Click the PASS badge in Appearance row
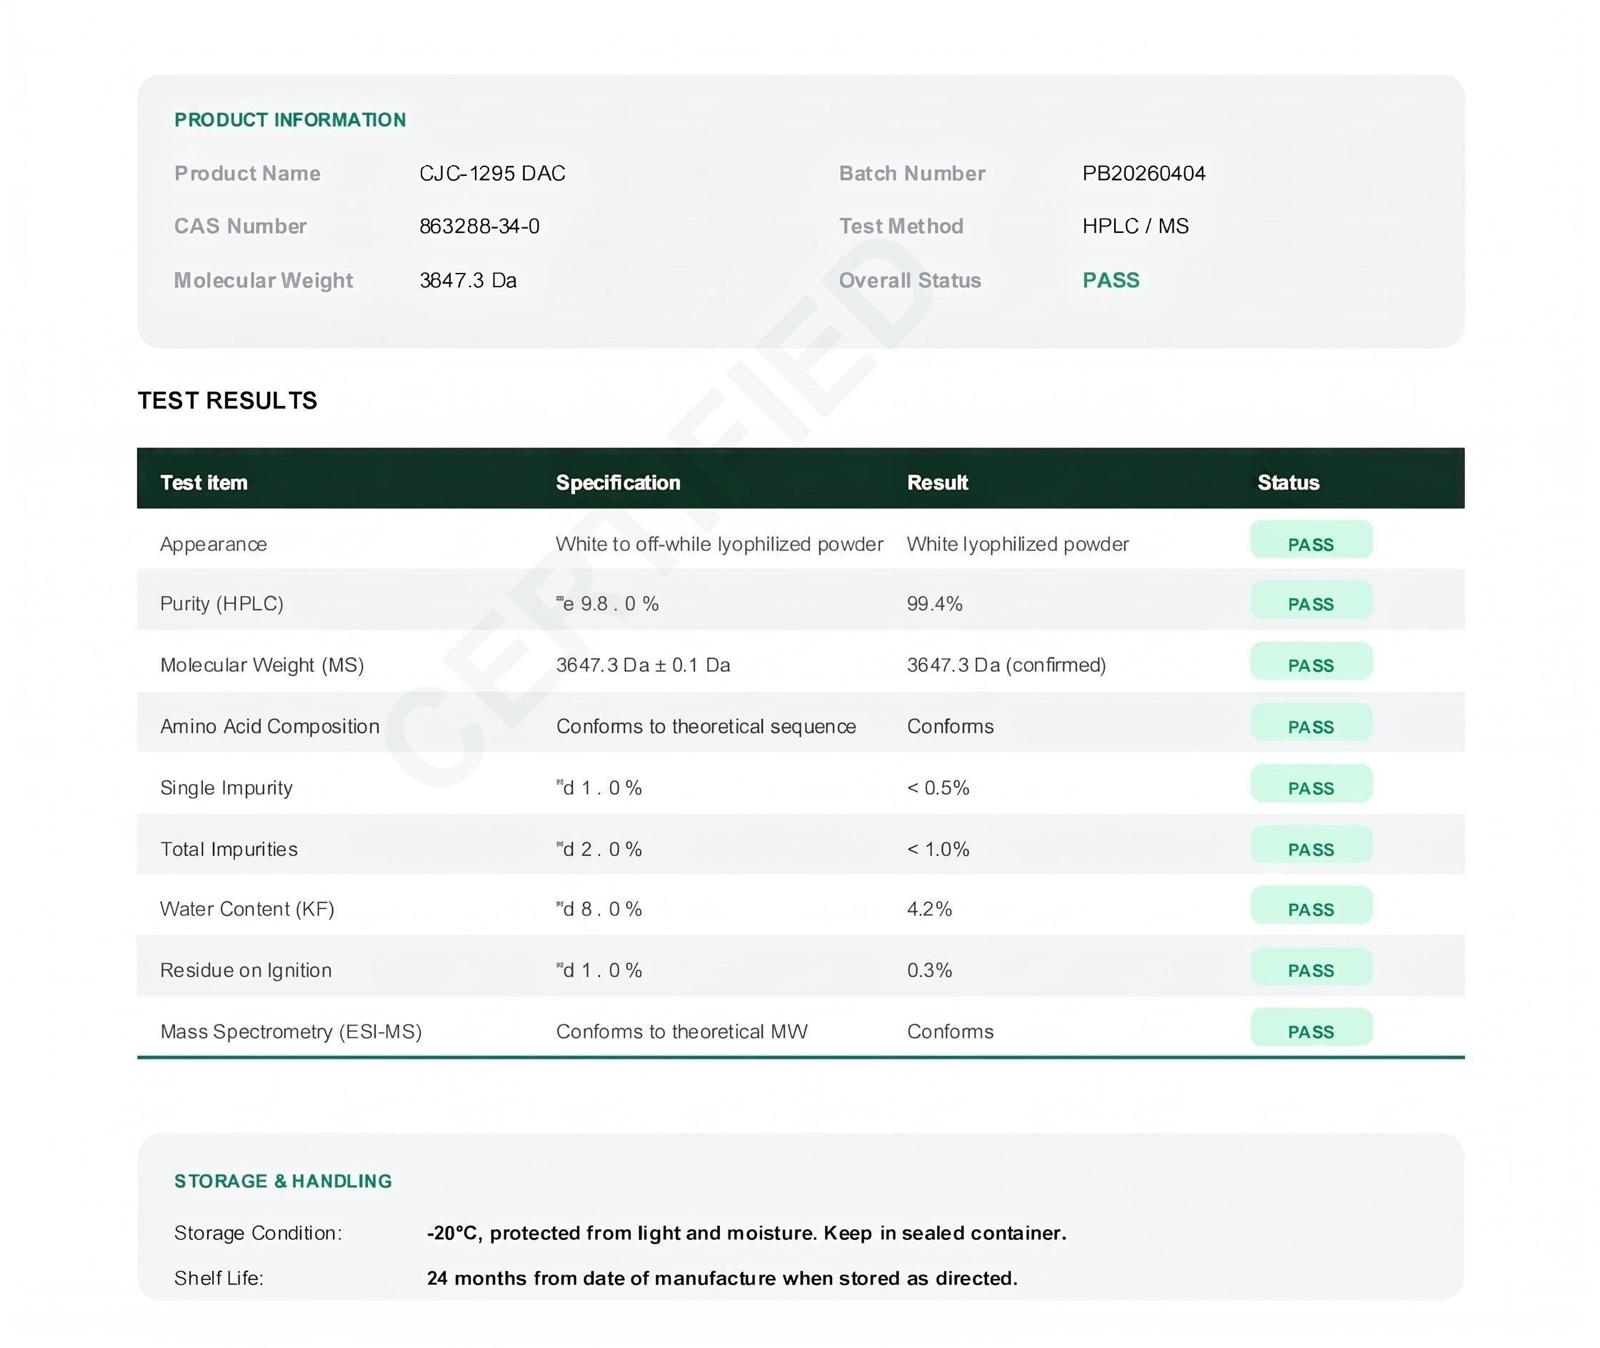This screenshot has height=1348, width=1600. click(x=1311, y=541)
